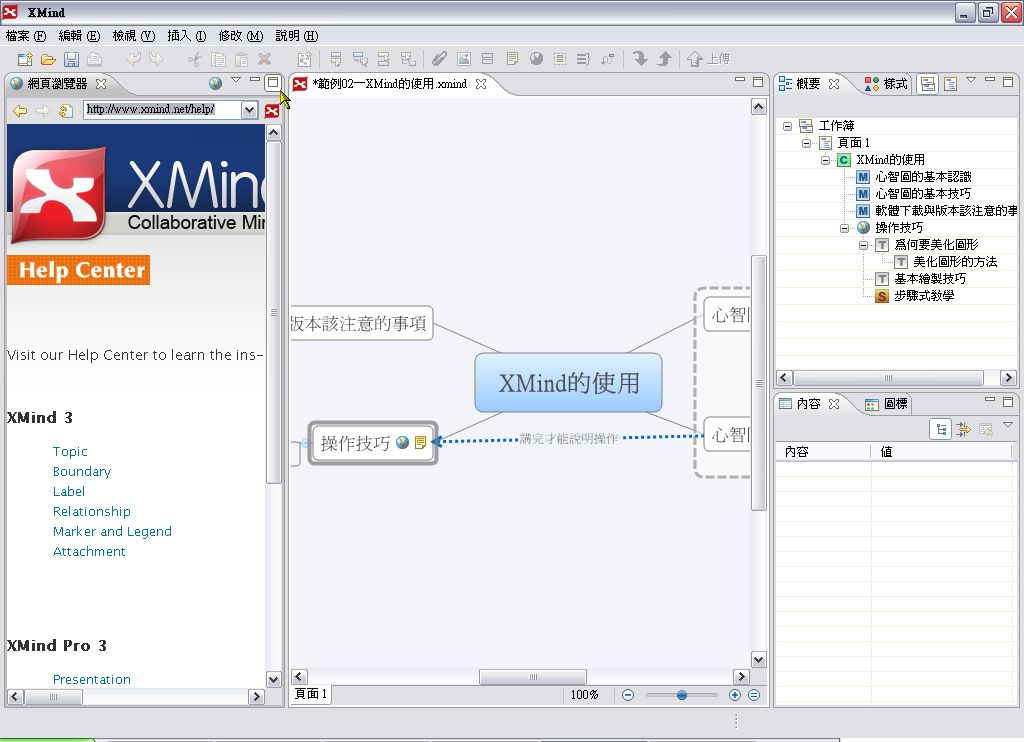Click globe hyperlink icon on 操作技巧 topic
Screen dimensions: 1024x742
[402, 442]
